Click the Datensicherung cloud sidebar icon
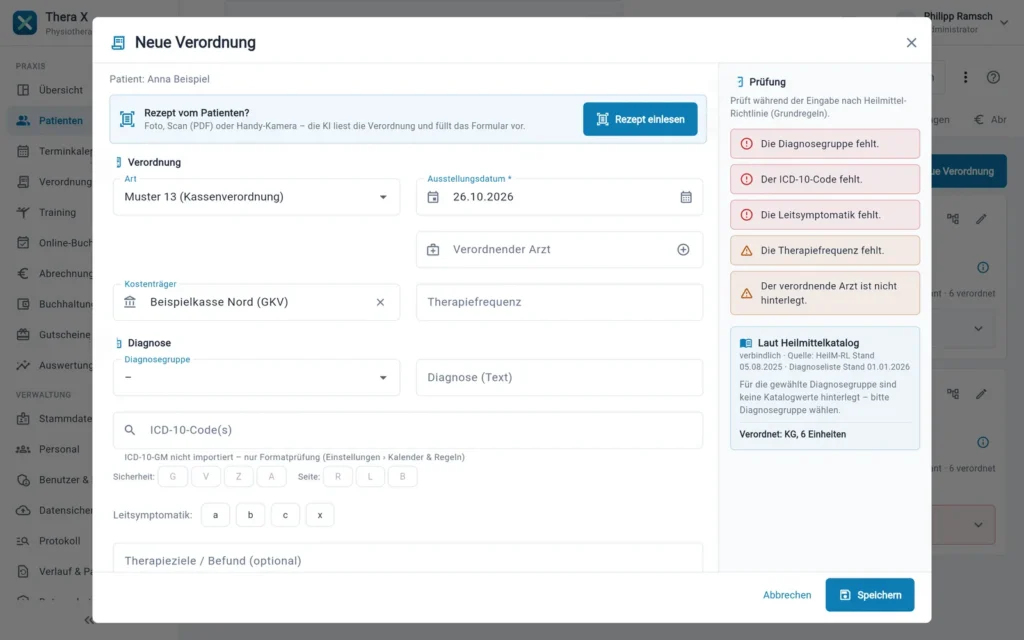This screenshot has width=1024, height=640. pos(23,510)
